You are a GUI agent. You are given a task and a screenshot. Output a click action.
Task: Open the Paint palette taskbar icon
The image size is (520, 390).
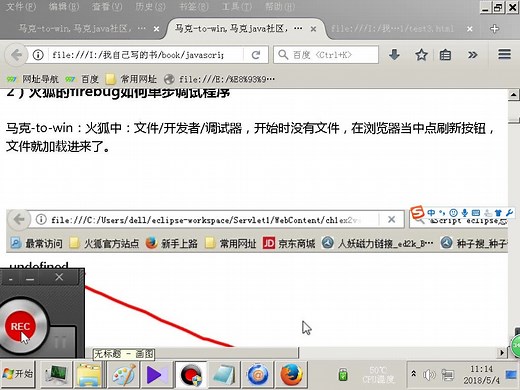[123, 374]
